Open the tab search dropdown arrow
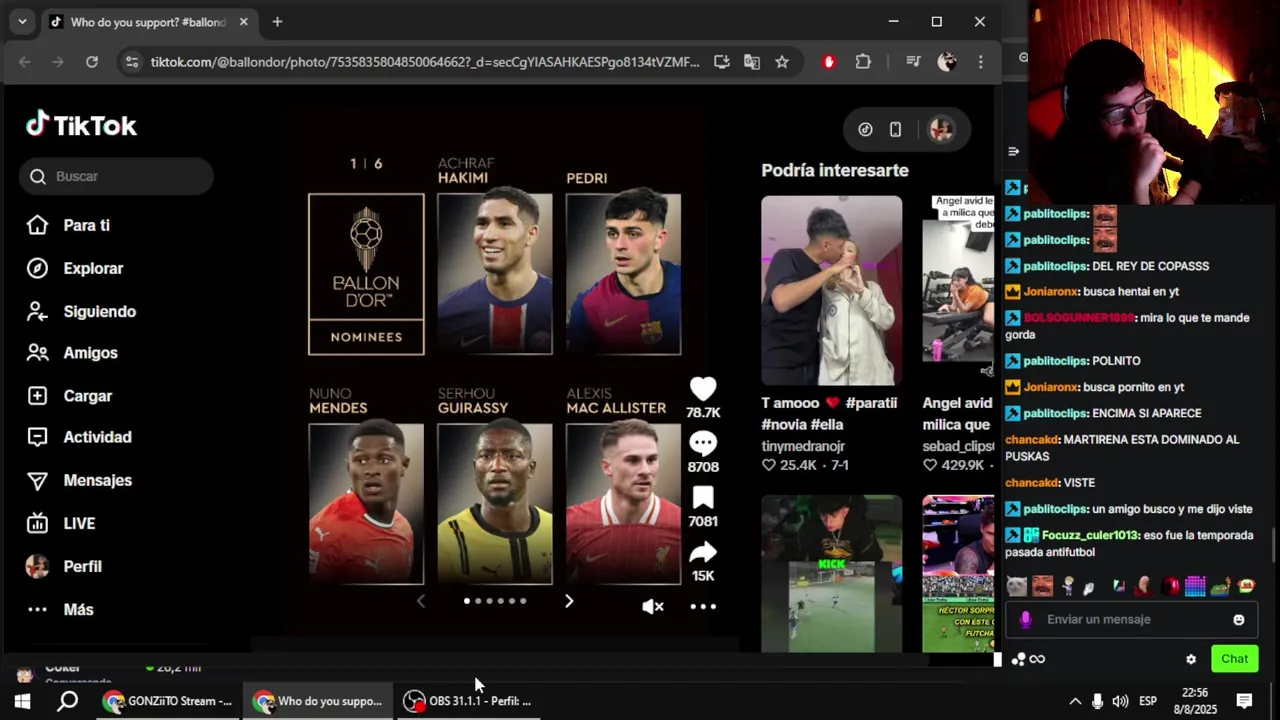The height and width of the screenshot is (720, 1280). click(x=22, y=22)
